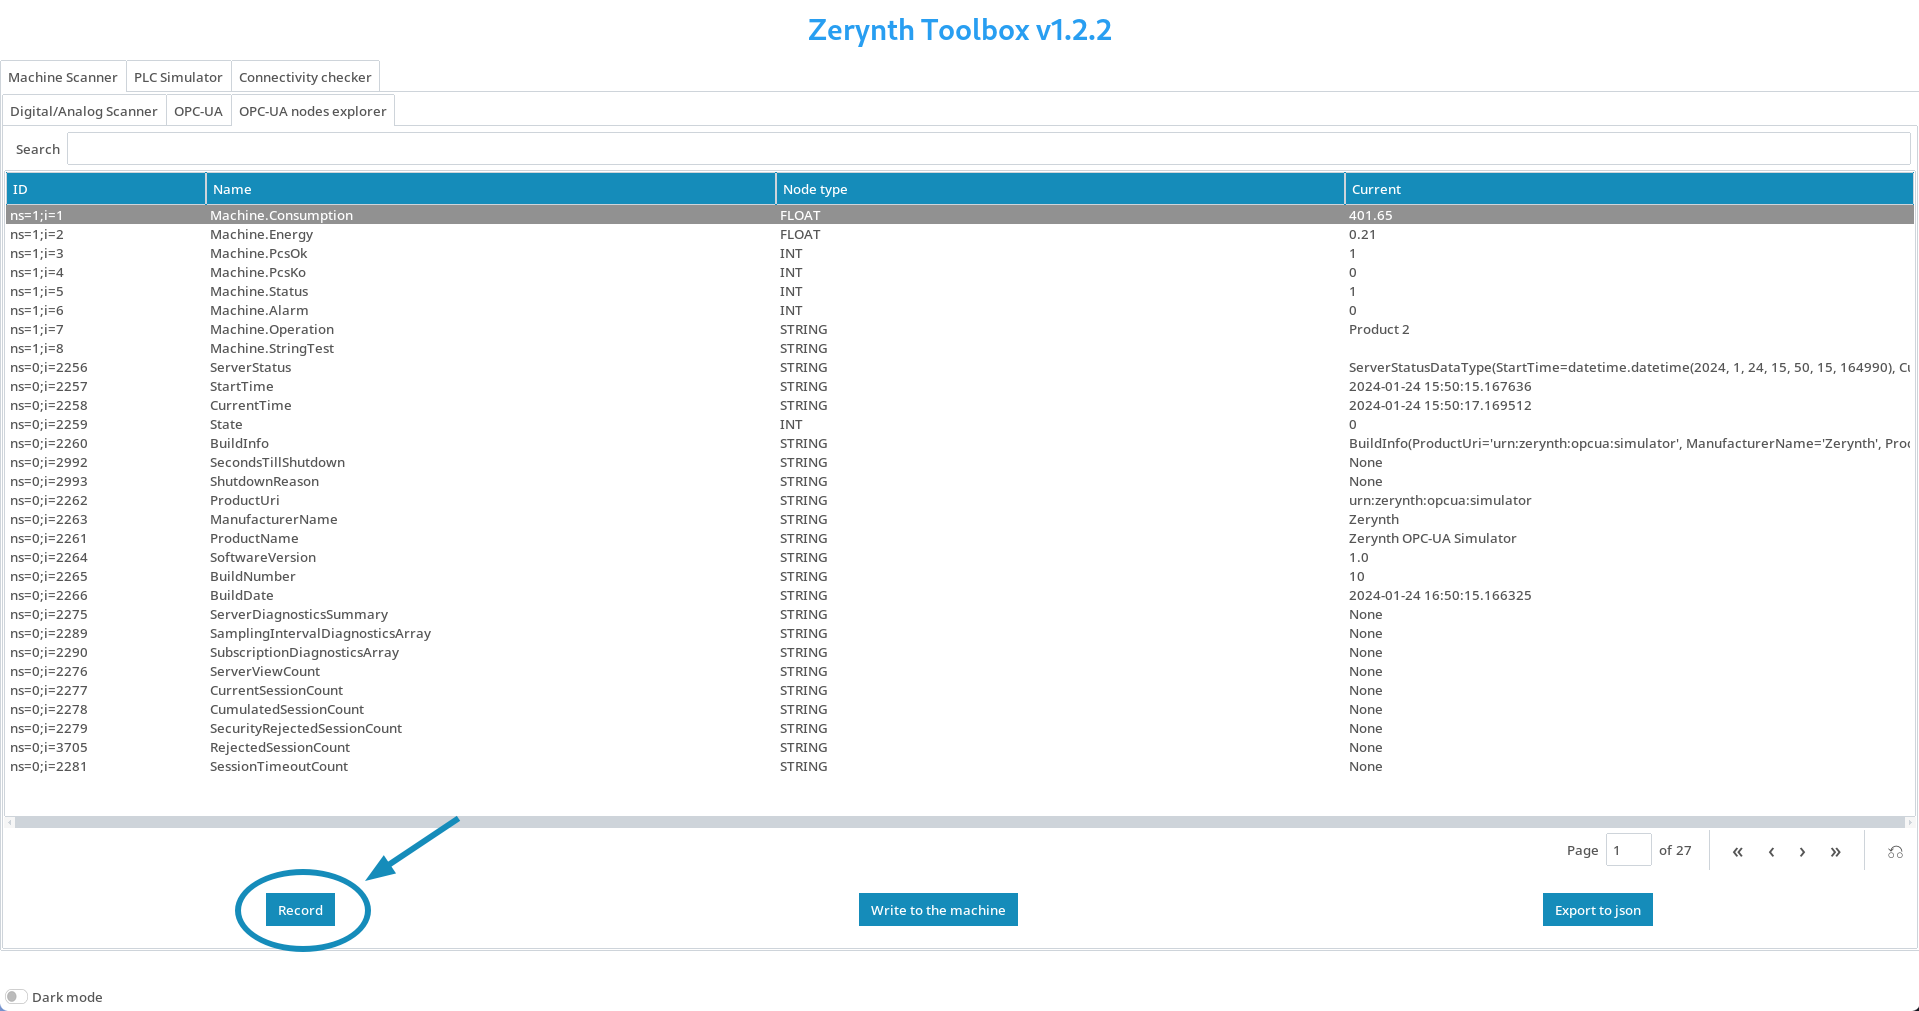Focus the Search input field
Screen dimensions: 1919x1011
(988, 149)
